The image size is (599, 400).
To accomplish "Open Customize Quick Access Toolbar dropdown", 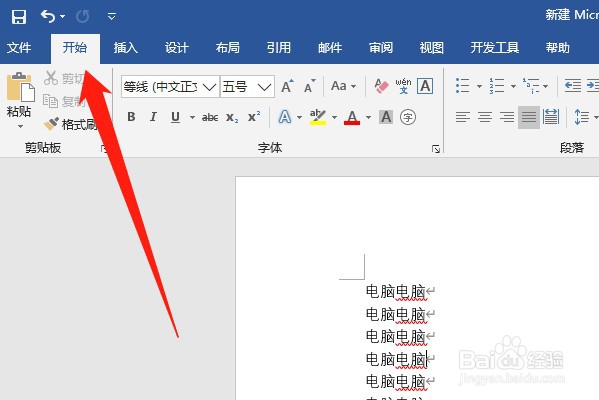I will [112, 16].
